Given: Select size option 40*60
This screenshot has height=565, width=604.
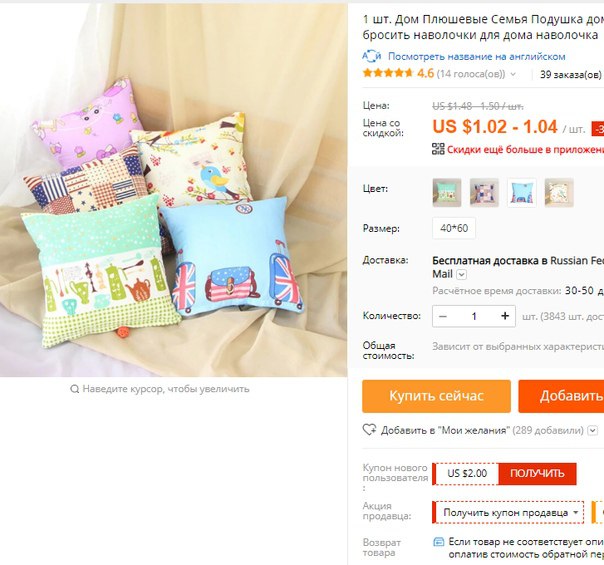Looking at the screenshot, I should (454, 228).
